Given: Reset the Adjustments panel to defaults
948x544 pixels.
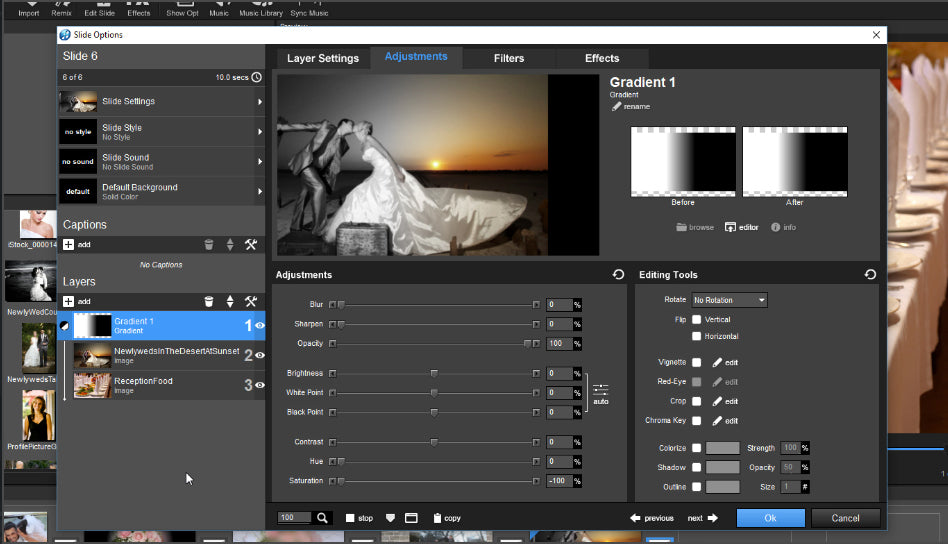Looking at the screenshot, I should 618,274.
